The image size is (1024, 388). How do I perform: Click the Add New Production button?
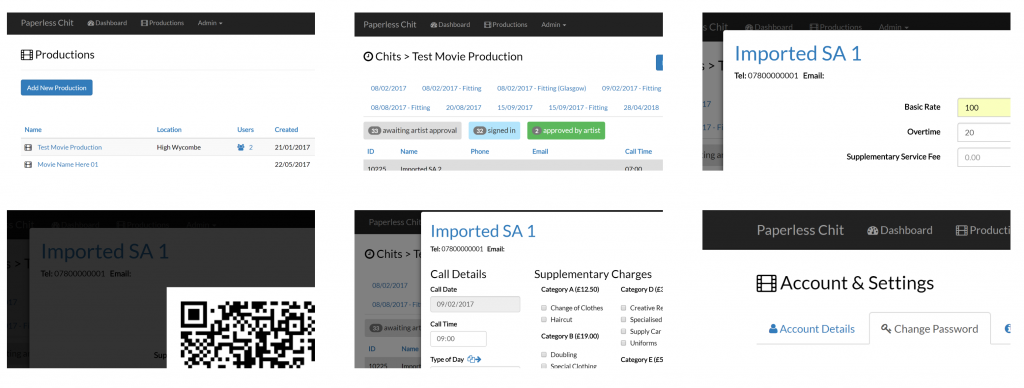pos(57,88)
